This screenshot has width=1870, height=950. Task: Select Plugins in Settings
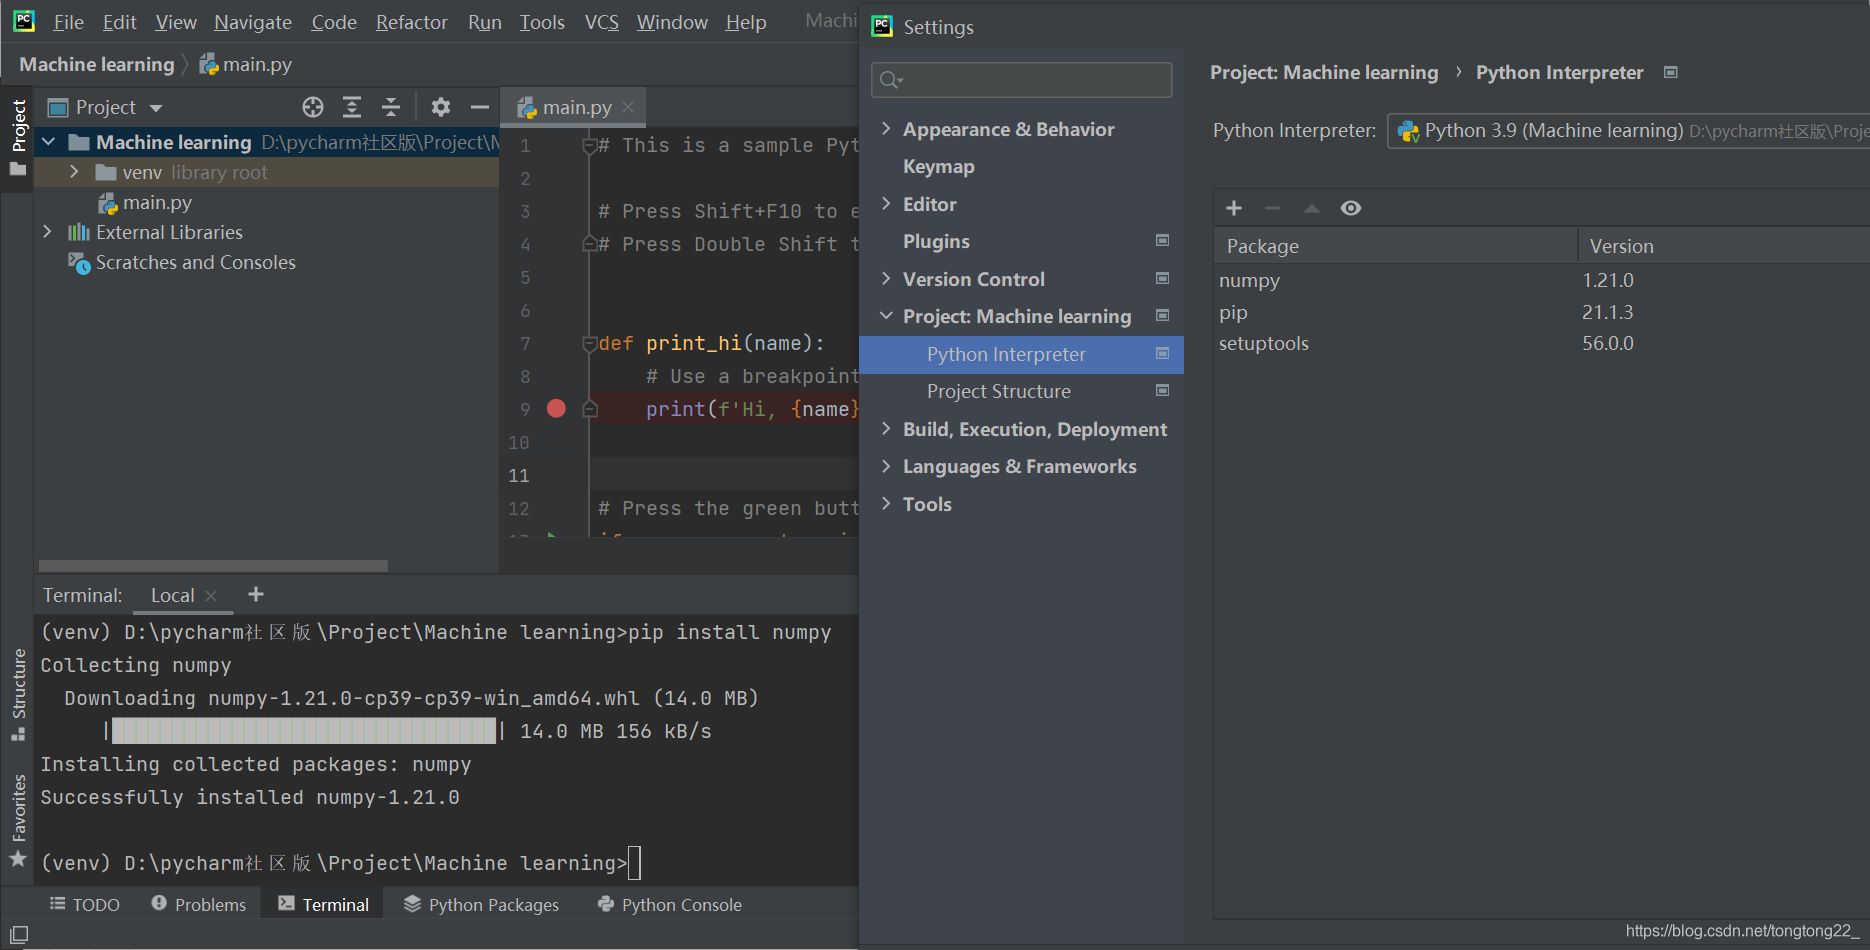(936, 241)
